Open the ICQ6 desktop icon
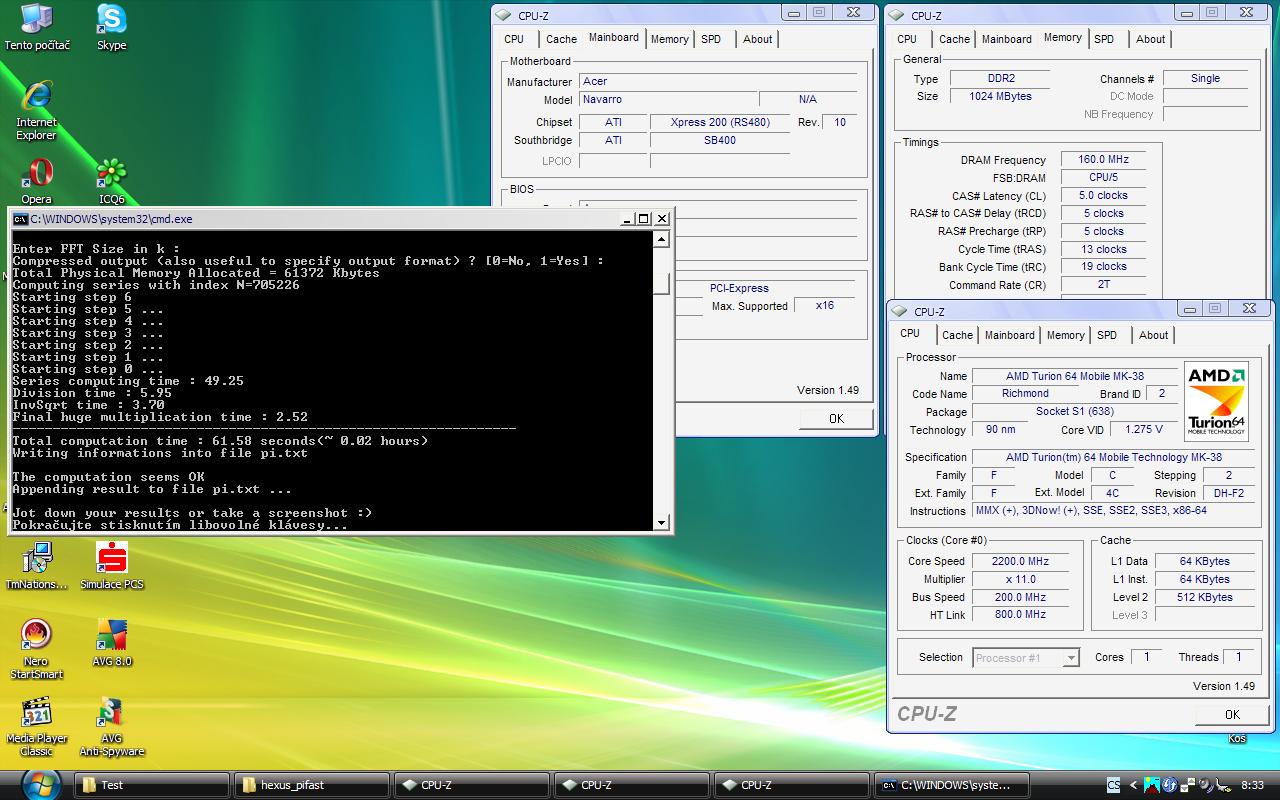The height and width of the screenshot is (800, 1280). tap(111, 180)
